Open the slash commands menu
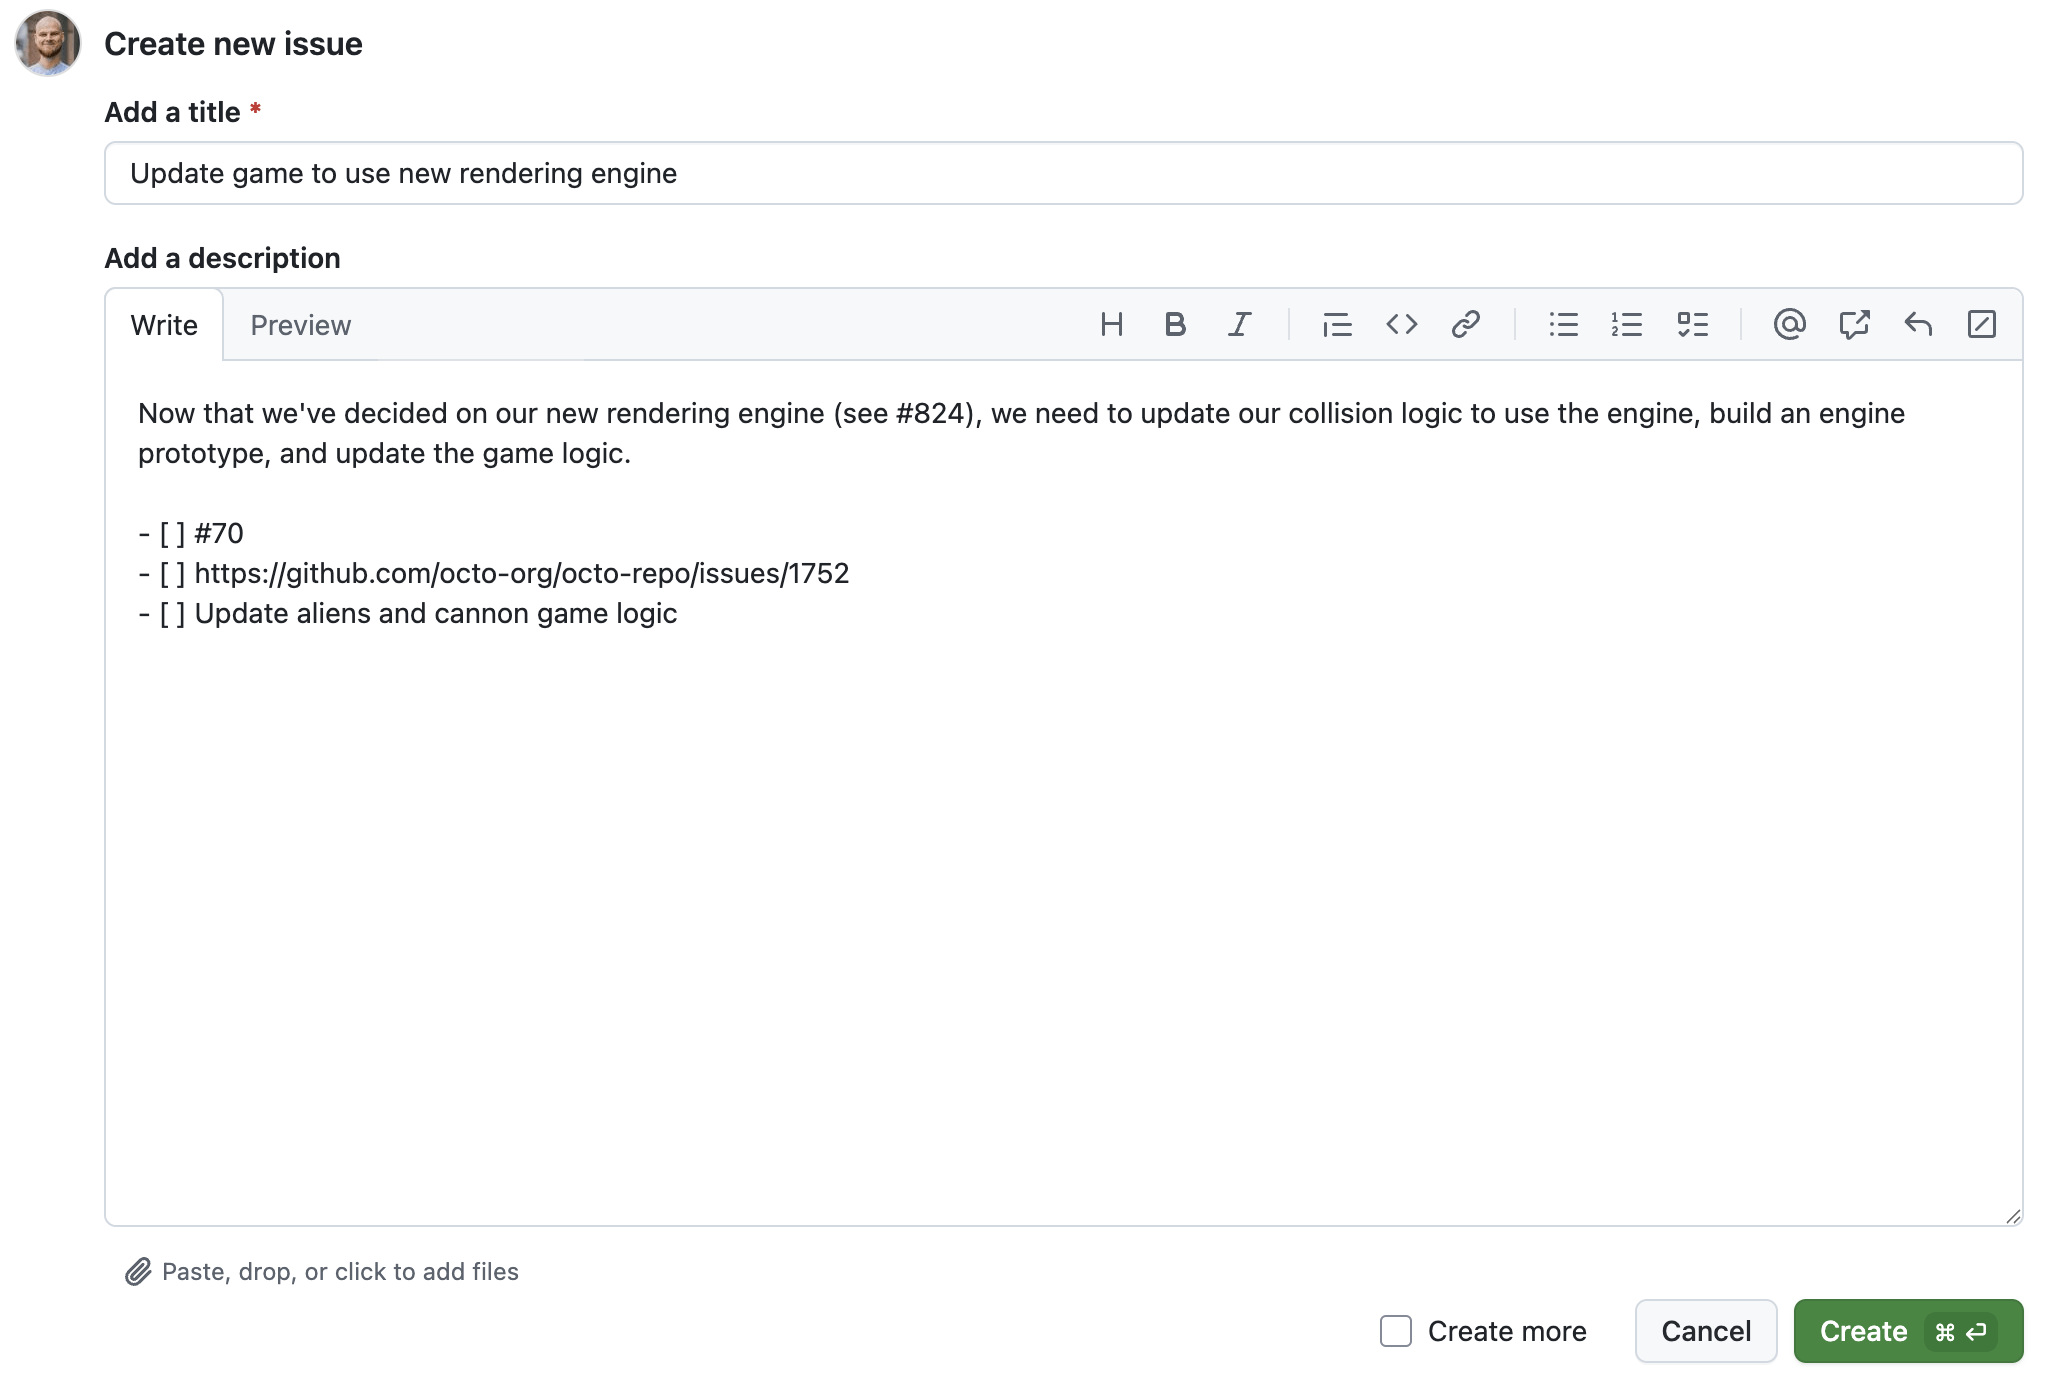Viewport: 2066px width, 1388px height. pyautogui.click(x=1983, y=324)
